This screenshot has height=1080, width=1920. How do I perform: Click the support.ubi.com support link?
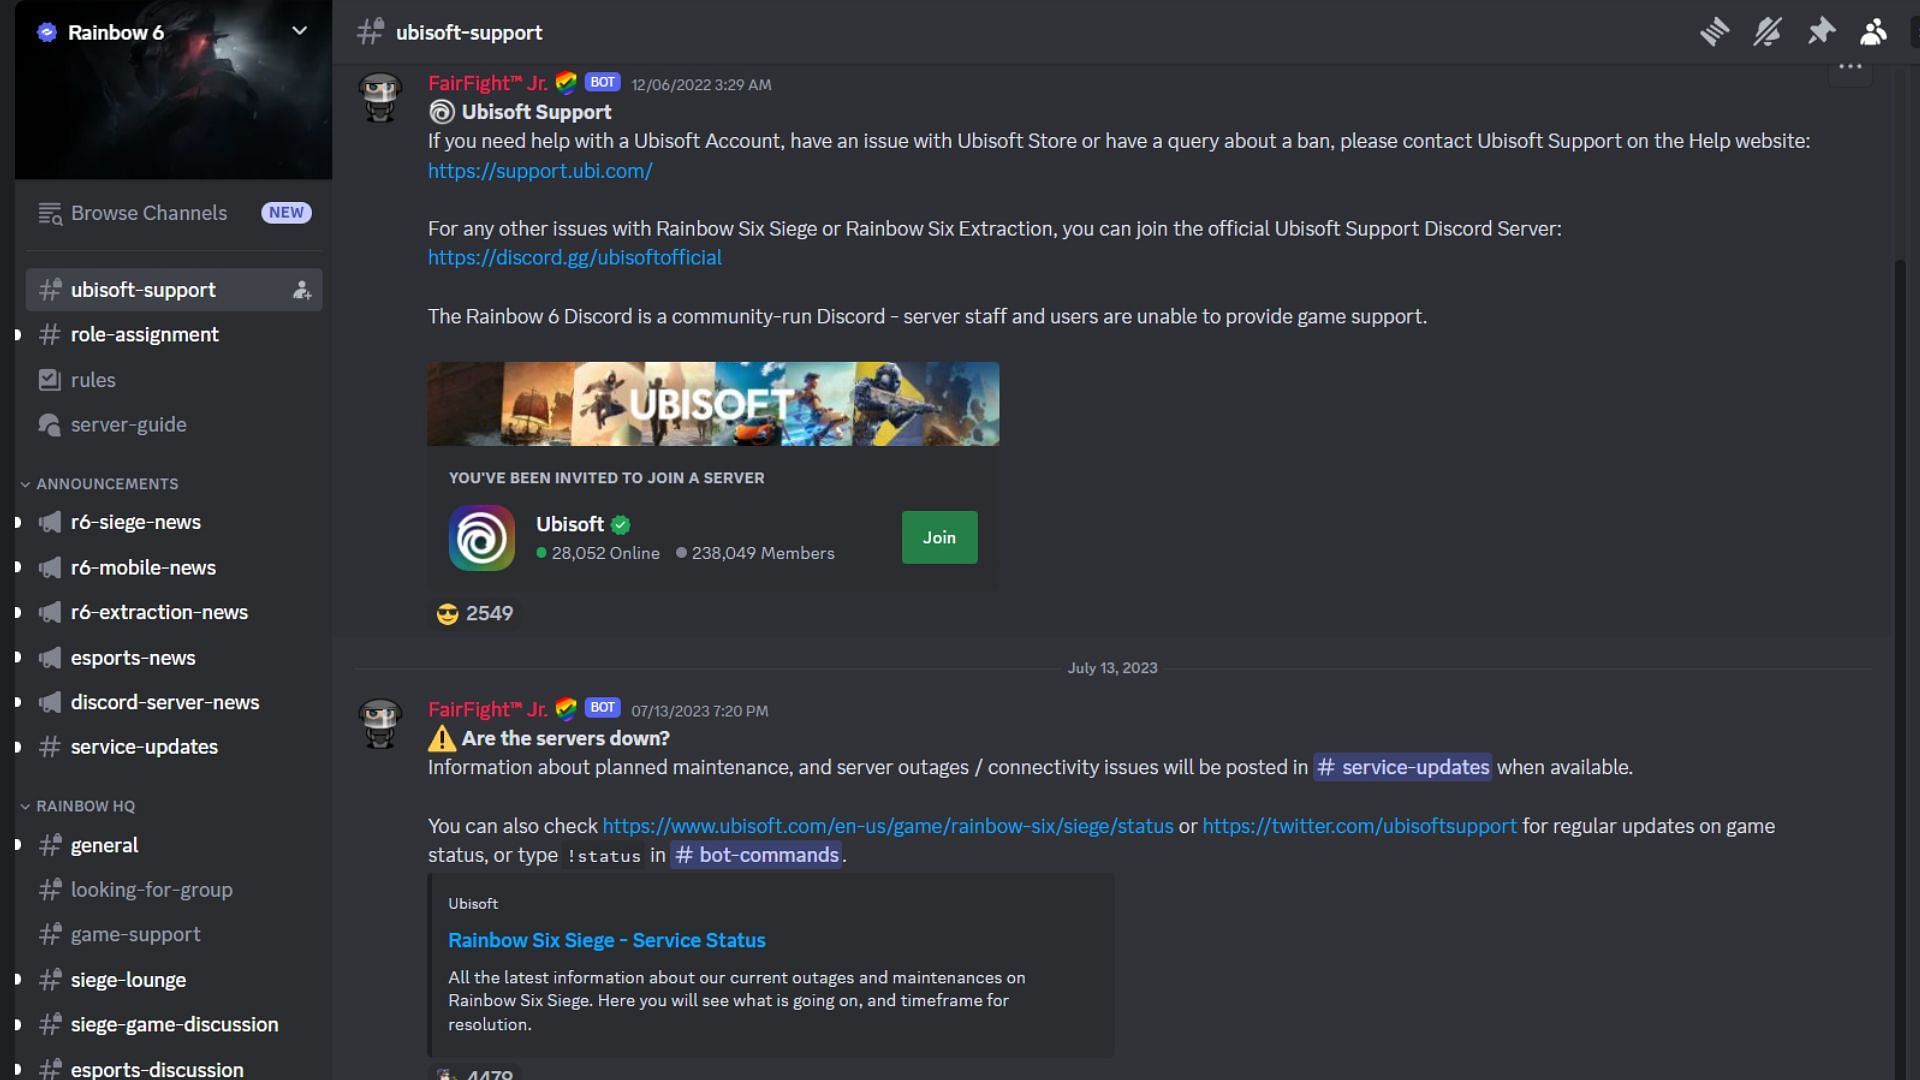pos(539,170)
